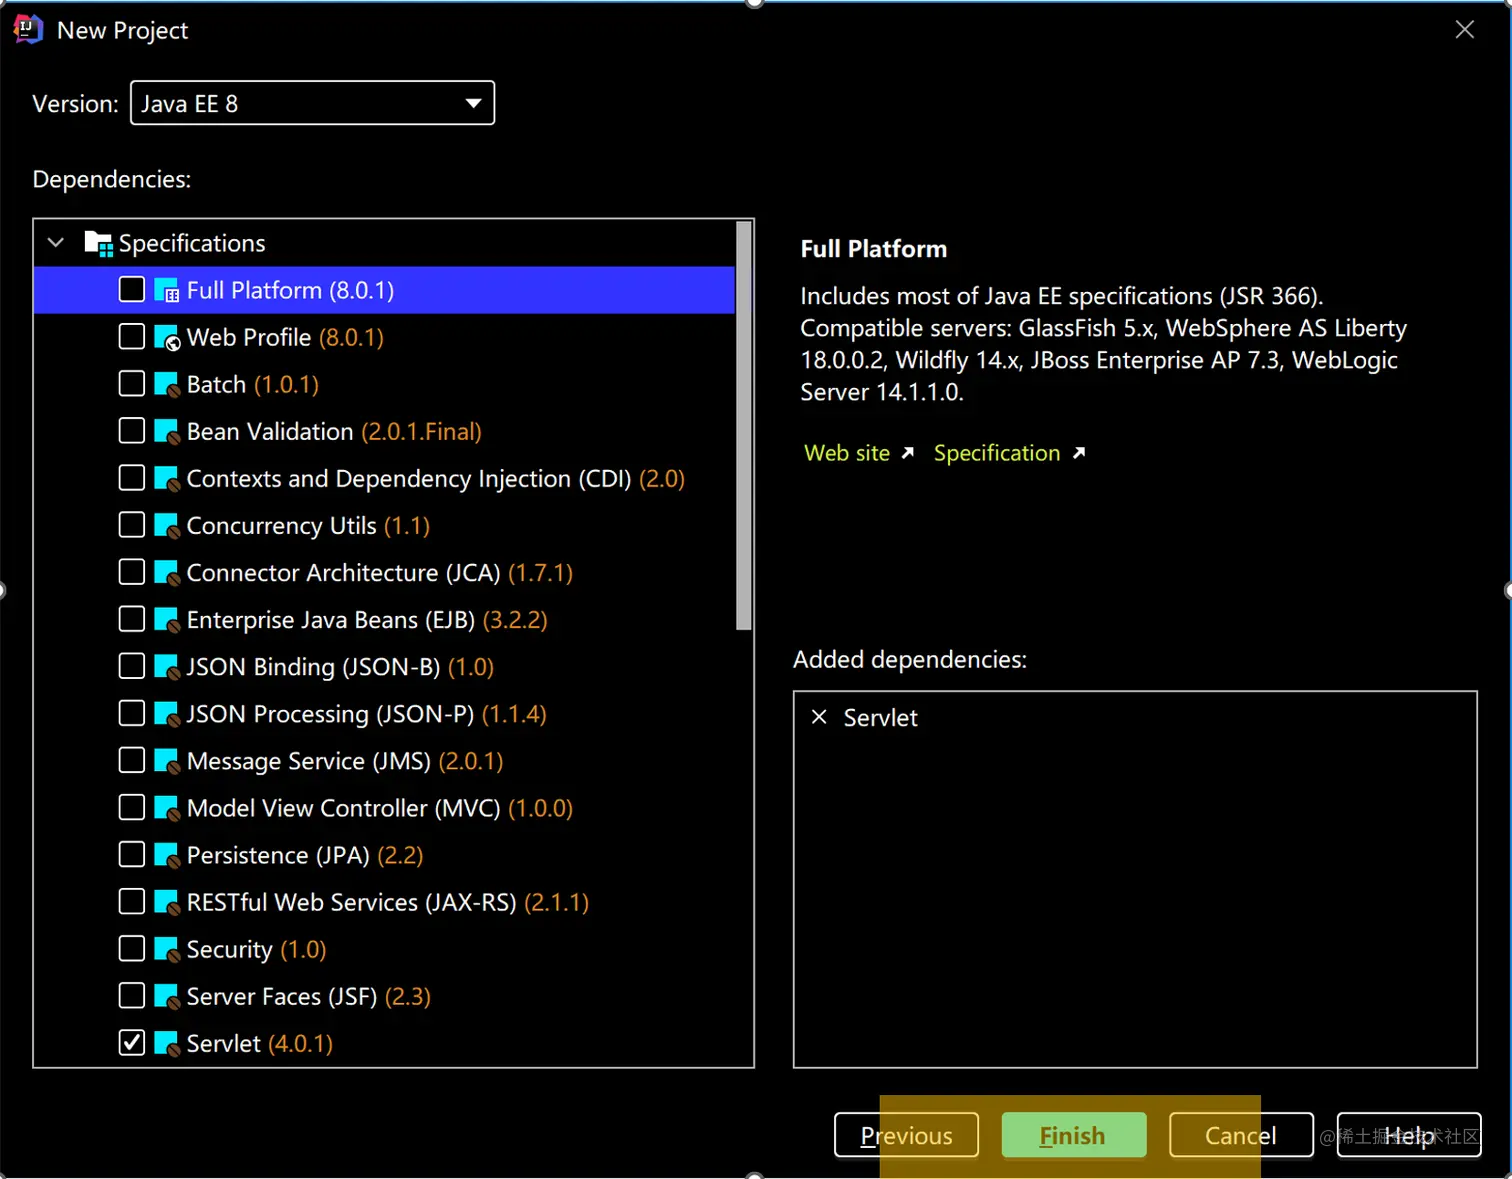The width and height of the screenshot is (1512, 1179).
Task: Click the JSON Binding row icon
Action: point(166,666)
